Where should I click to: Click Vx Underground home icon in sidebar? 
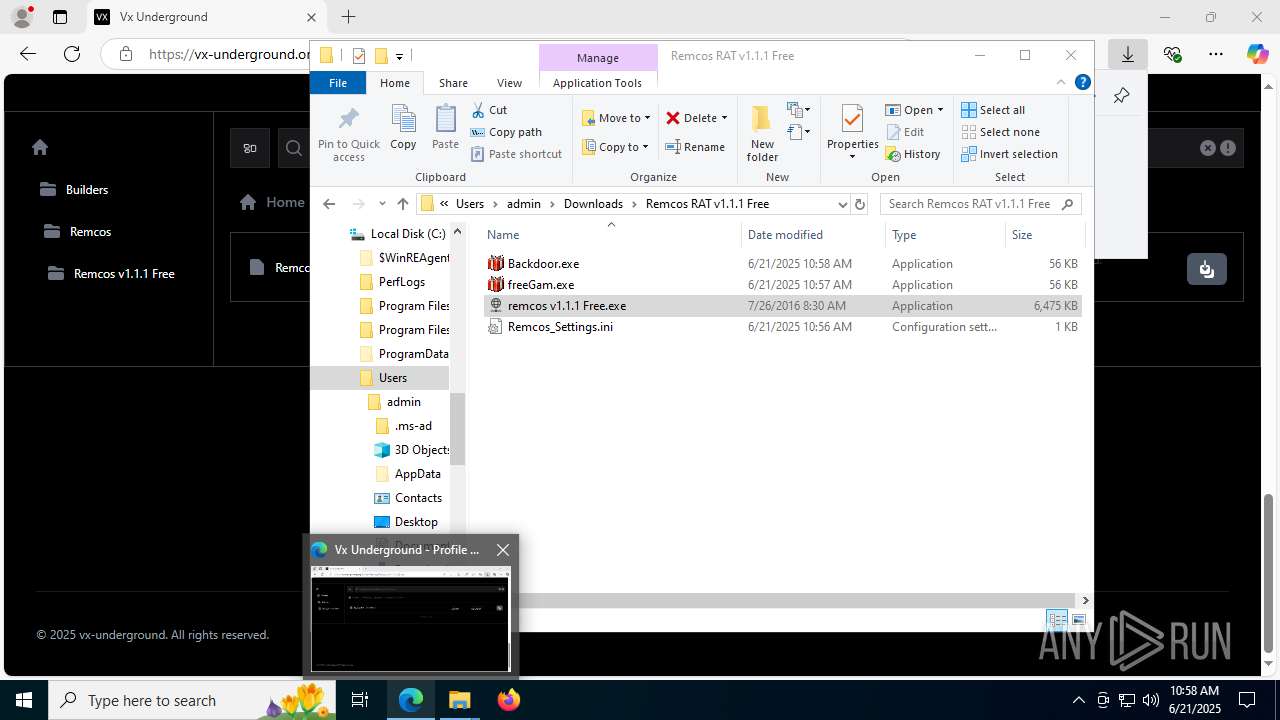[40, 147]
